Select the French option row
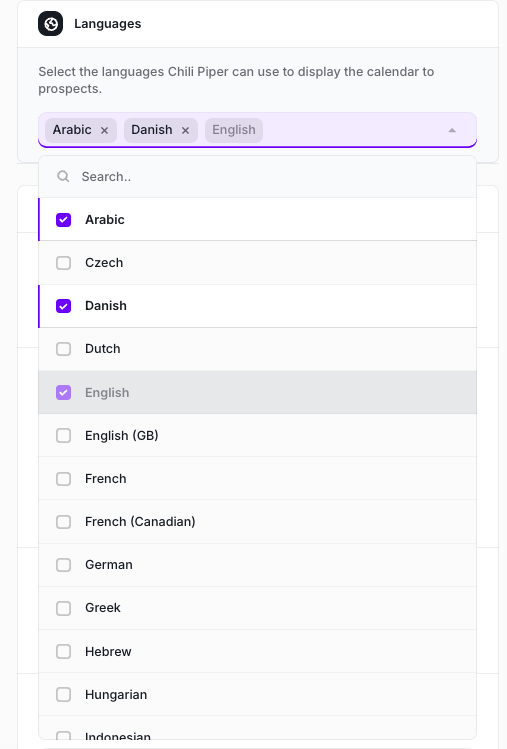 tap(258, 479)
